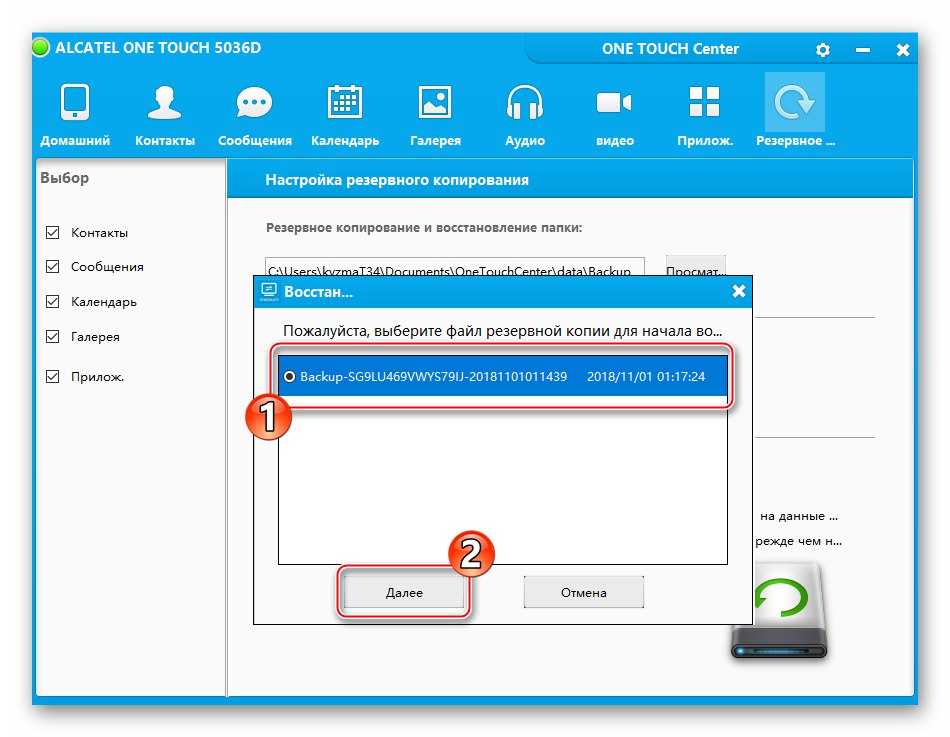
Task: Toggle the Календарь checkbox
Action: 53,301
